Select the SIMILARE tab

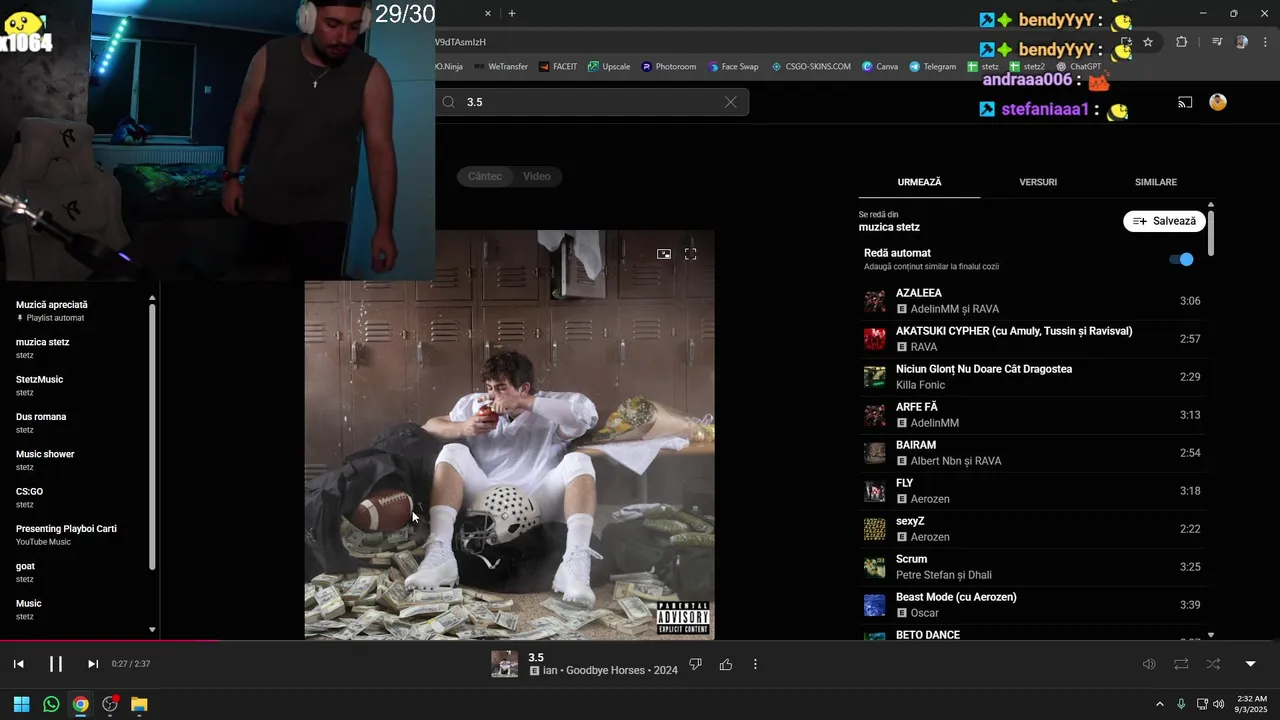[1156, 182]
